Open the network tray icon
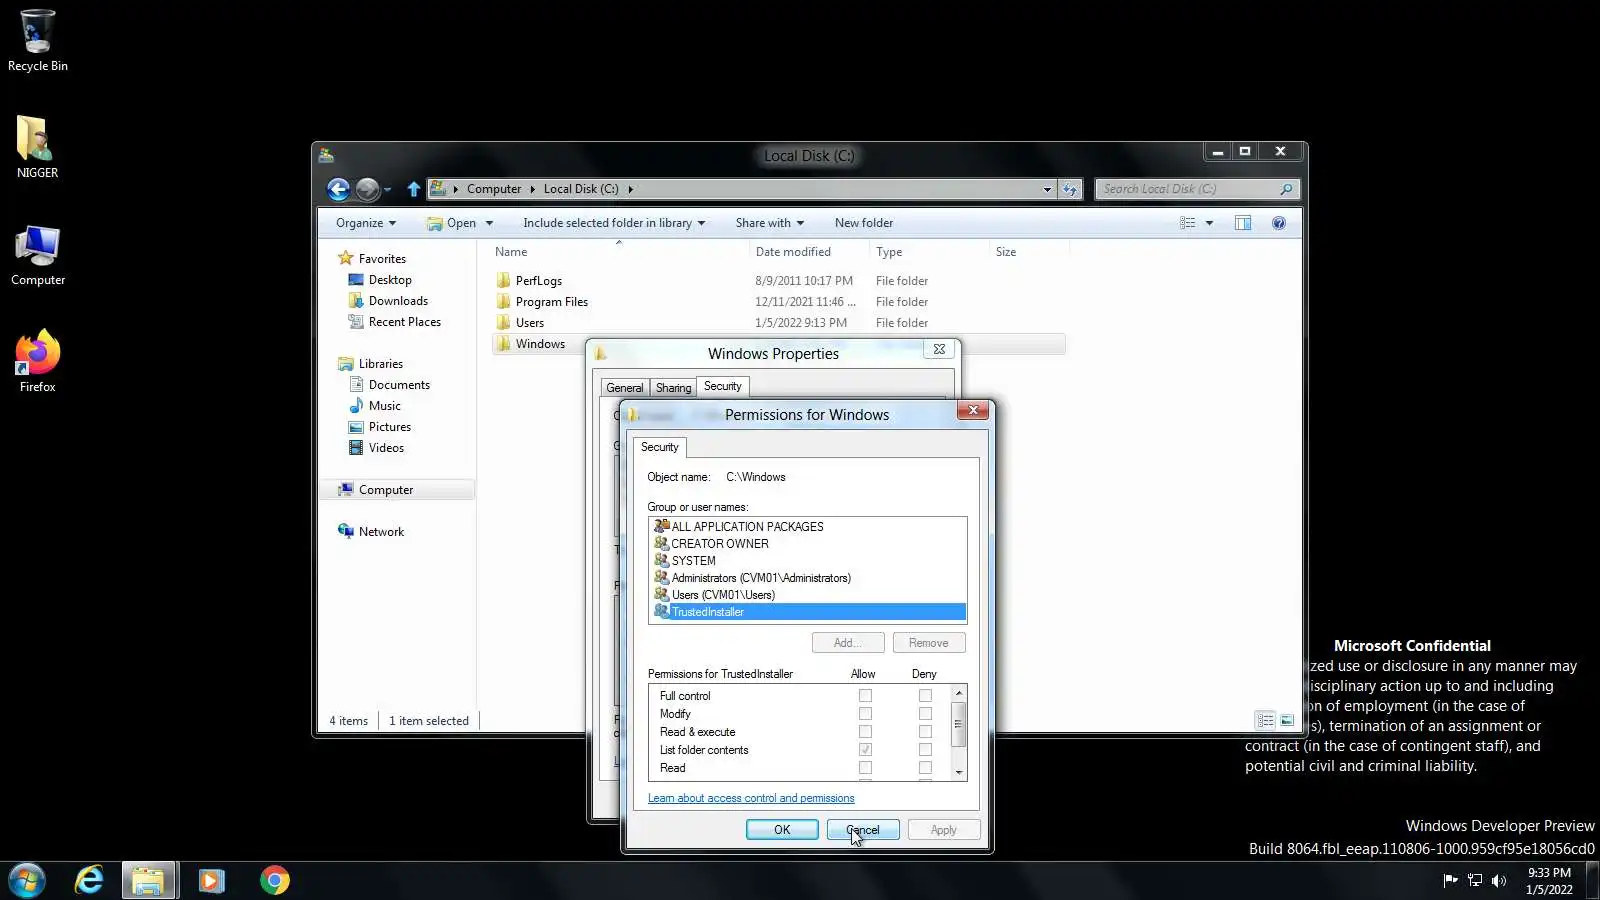The image size is (1600, 900). [1474, 880]
